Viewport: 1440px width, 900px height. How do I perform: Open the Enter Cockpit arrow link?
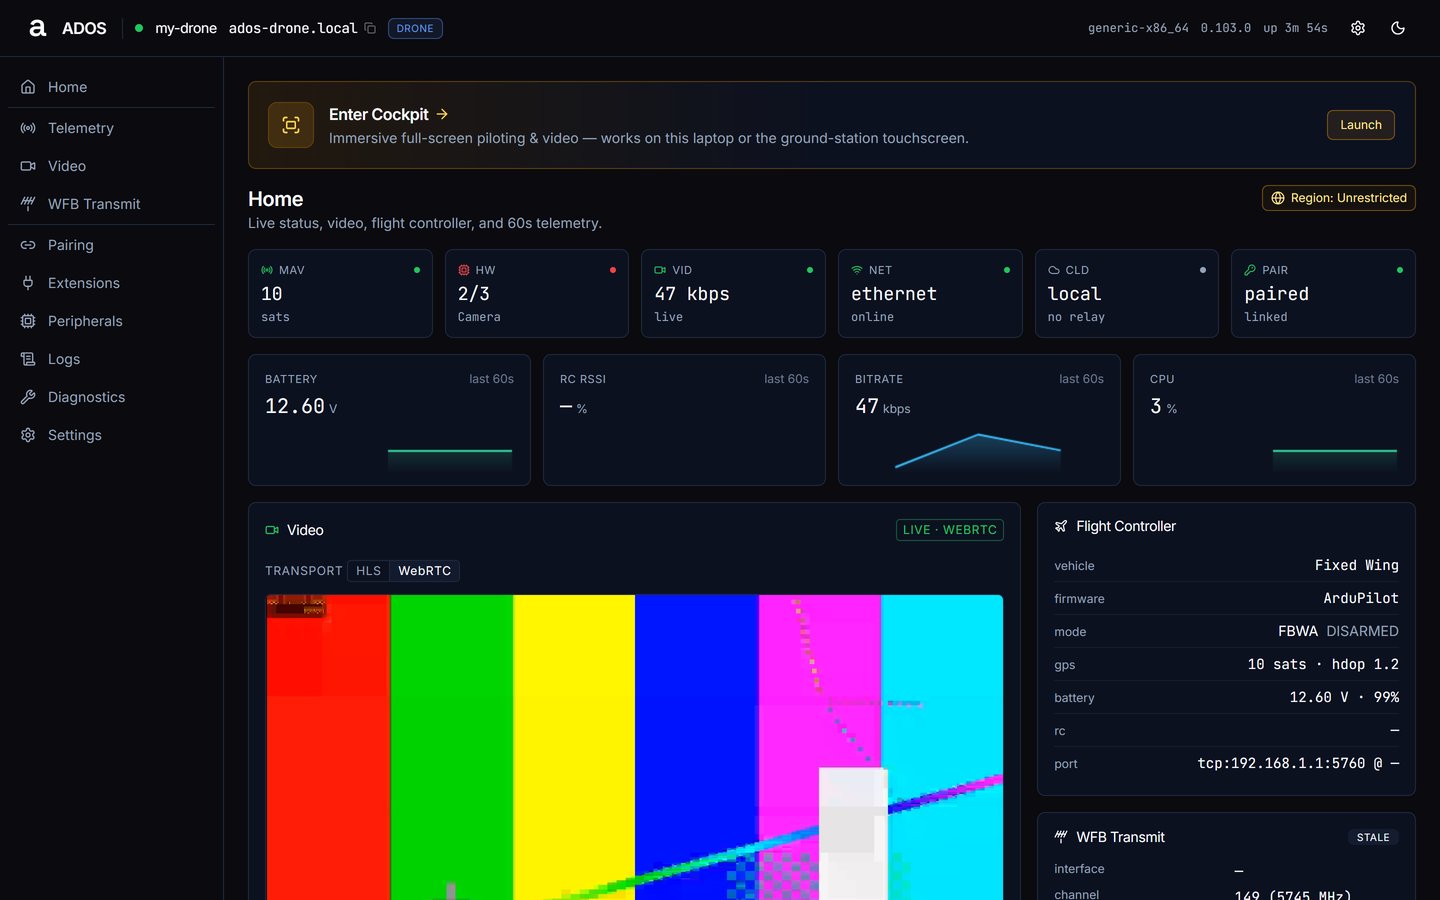click(x=442, y=114)
